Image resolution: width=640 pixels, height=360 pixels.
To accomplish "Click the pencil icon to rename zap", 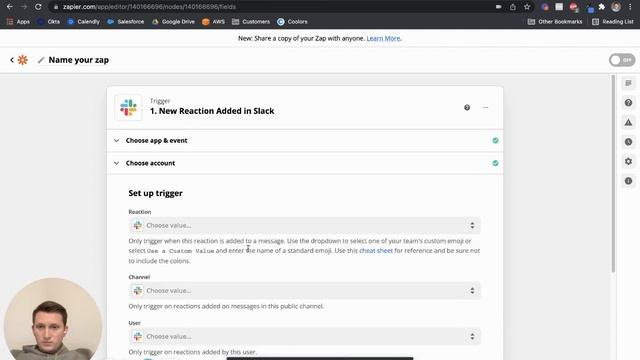I will [x=41, y=60].
